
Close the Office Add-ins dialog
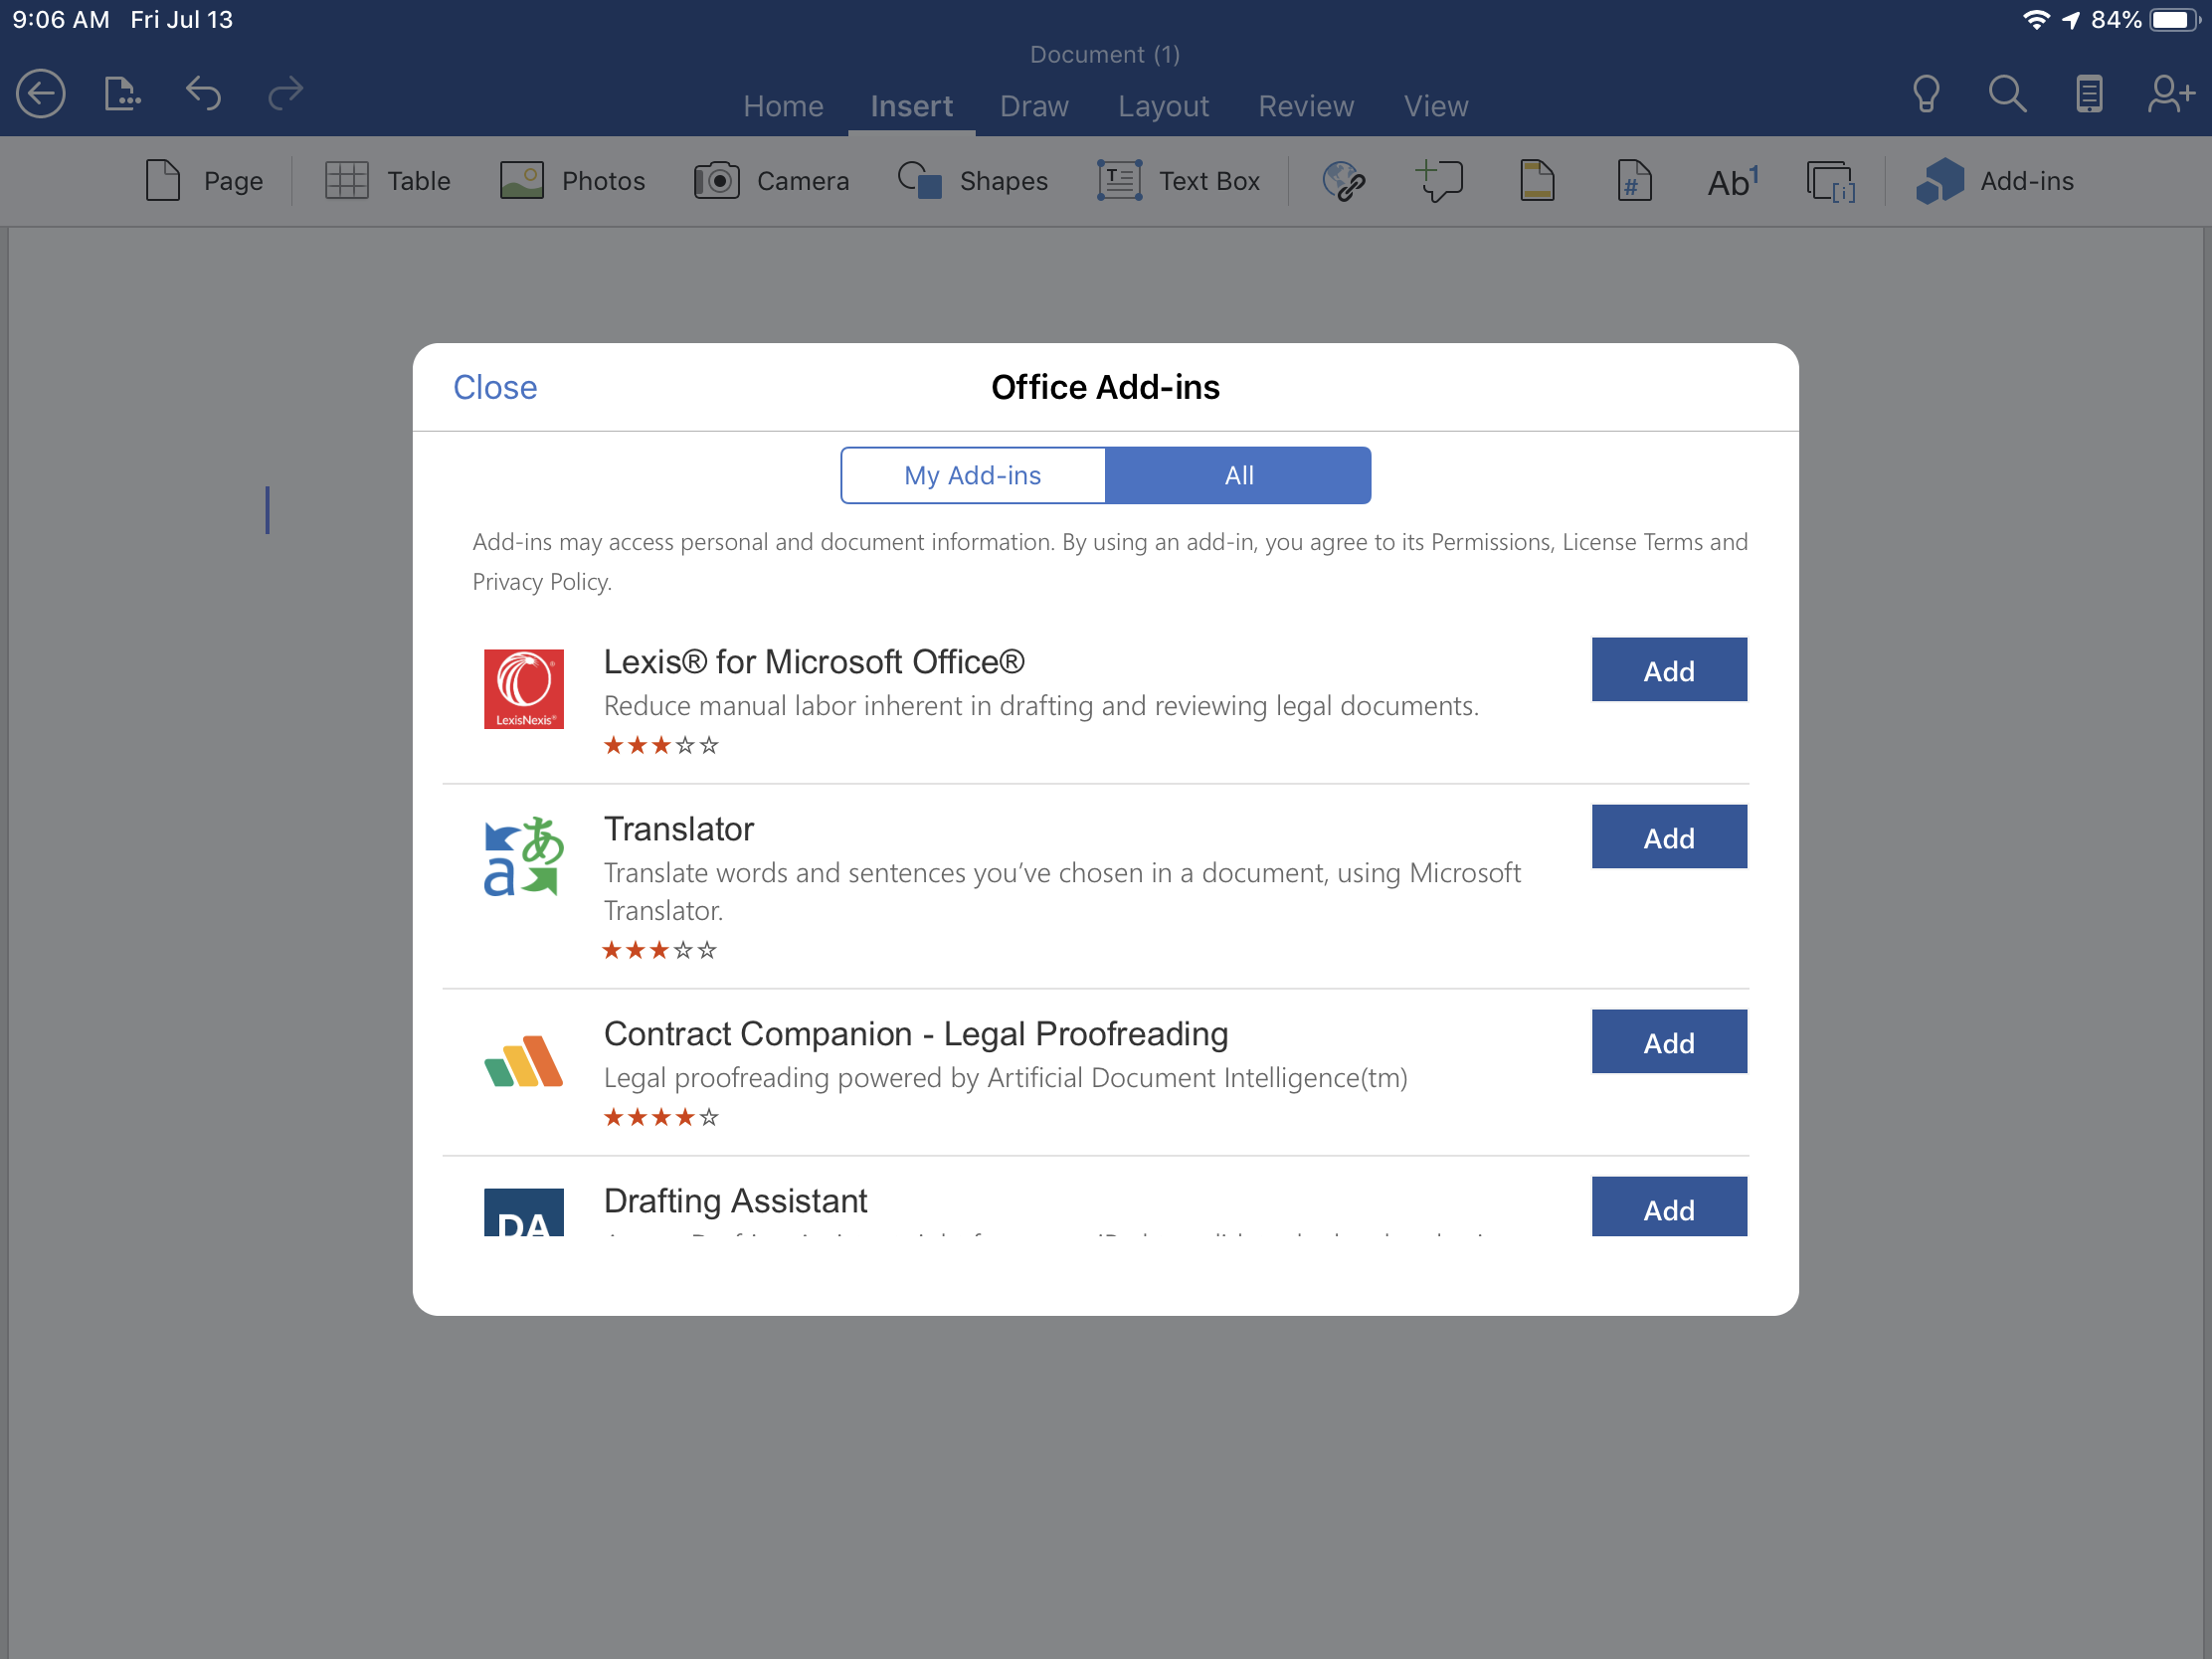(x=495, y=387)
